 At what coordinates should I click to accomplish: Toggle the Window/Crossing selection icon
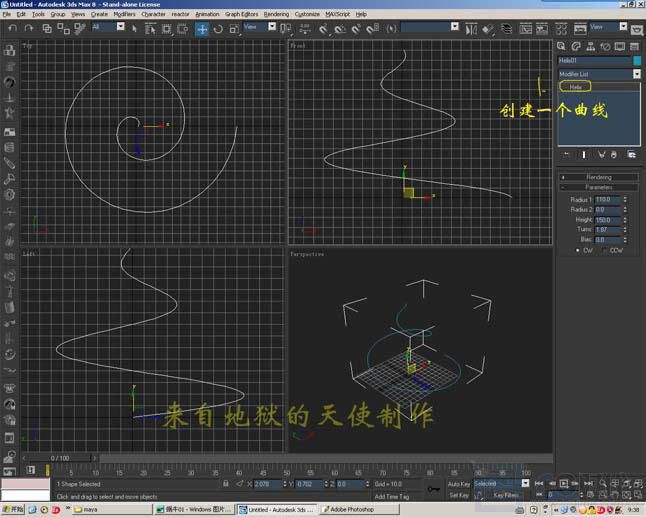tap(182, 29)
